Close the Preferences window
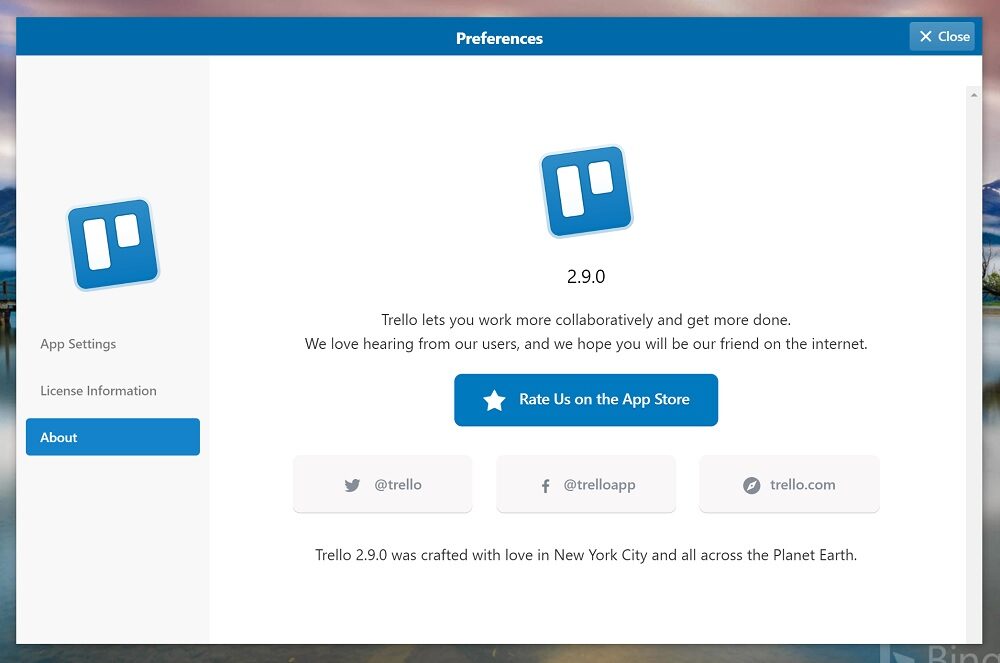Screen dimensions: 1000x663 tap(942, 36)
